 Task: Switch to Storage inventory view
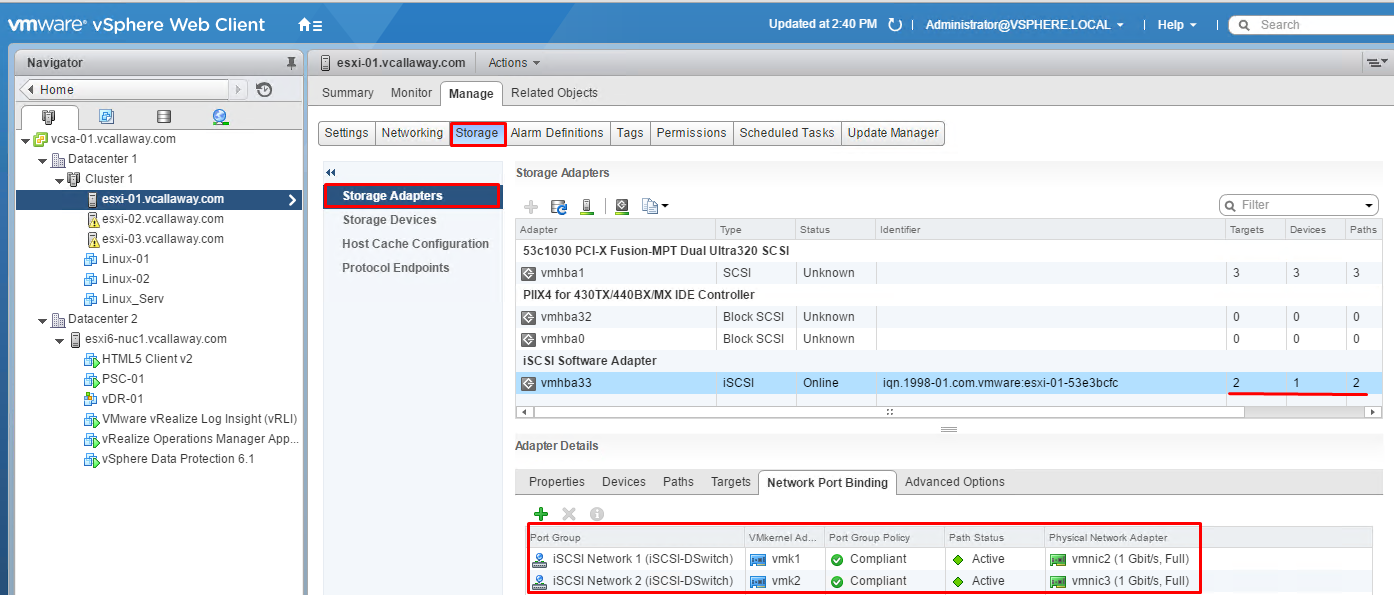164,117
